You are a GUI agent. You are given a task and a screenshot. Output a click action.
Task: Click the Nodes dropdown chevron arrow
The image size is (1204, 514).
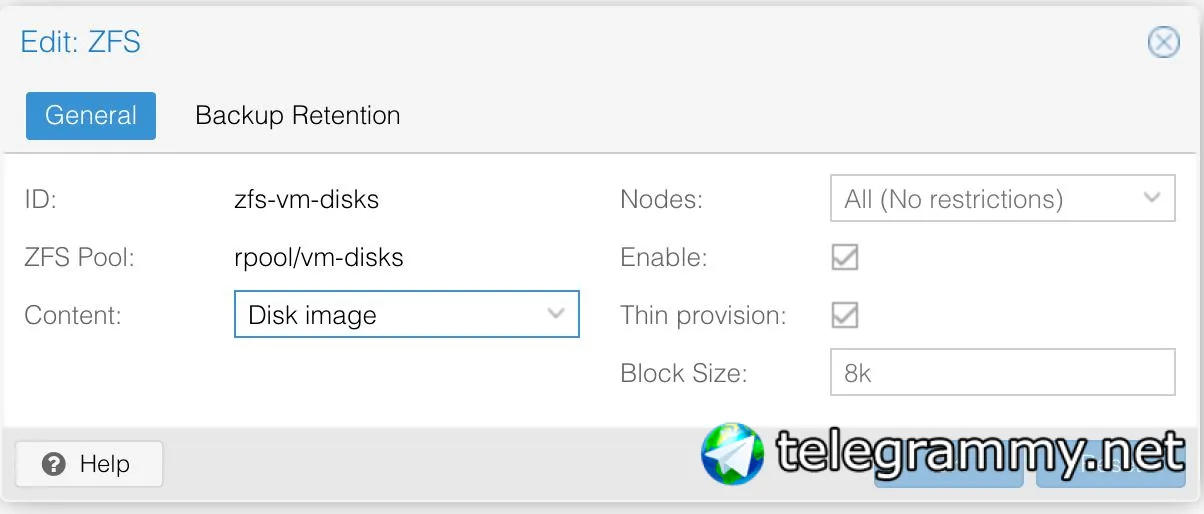coord(1152,198)
